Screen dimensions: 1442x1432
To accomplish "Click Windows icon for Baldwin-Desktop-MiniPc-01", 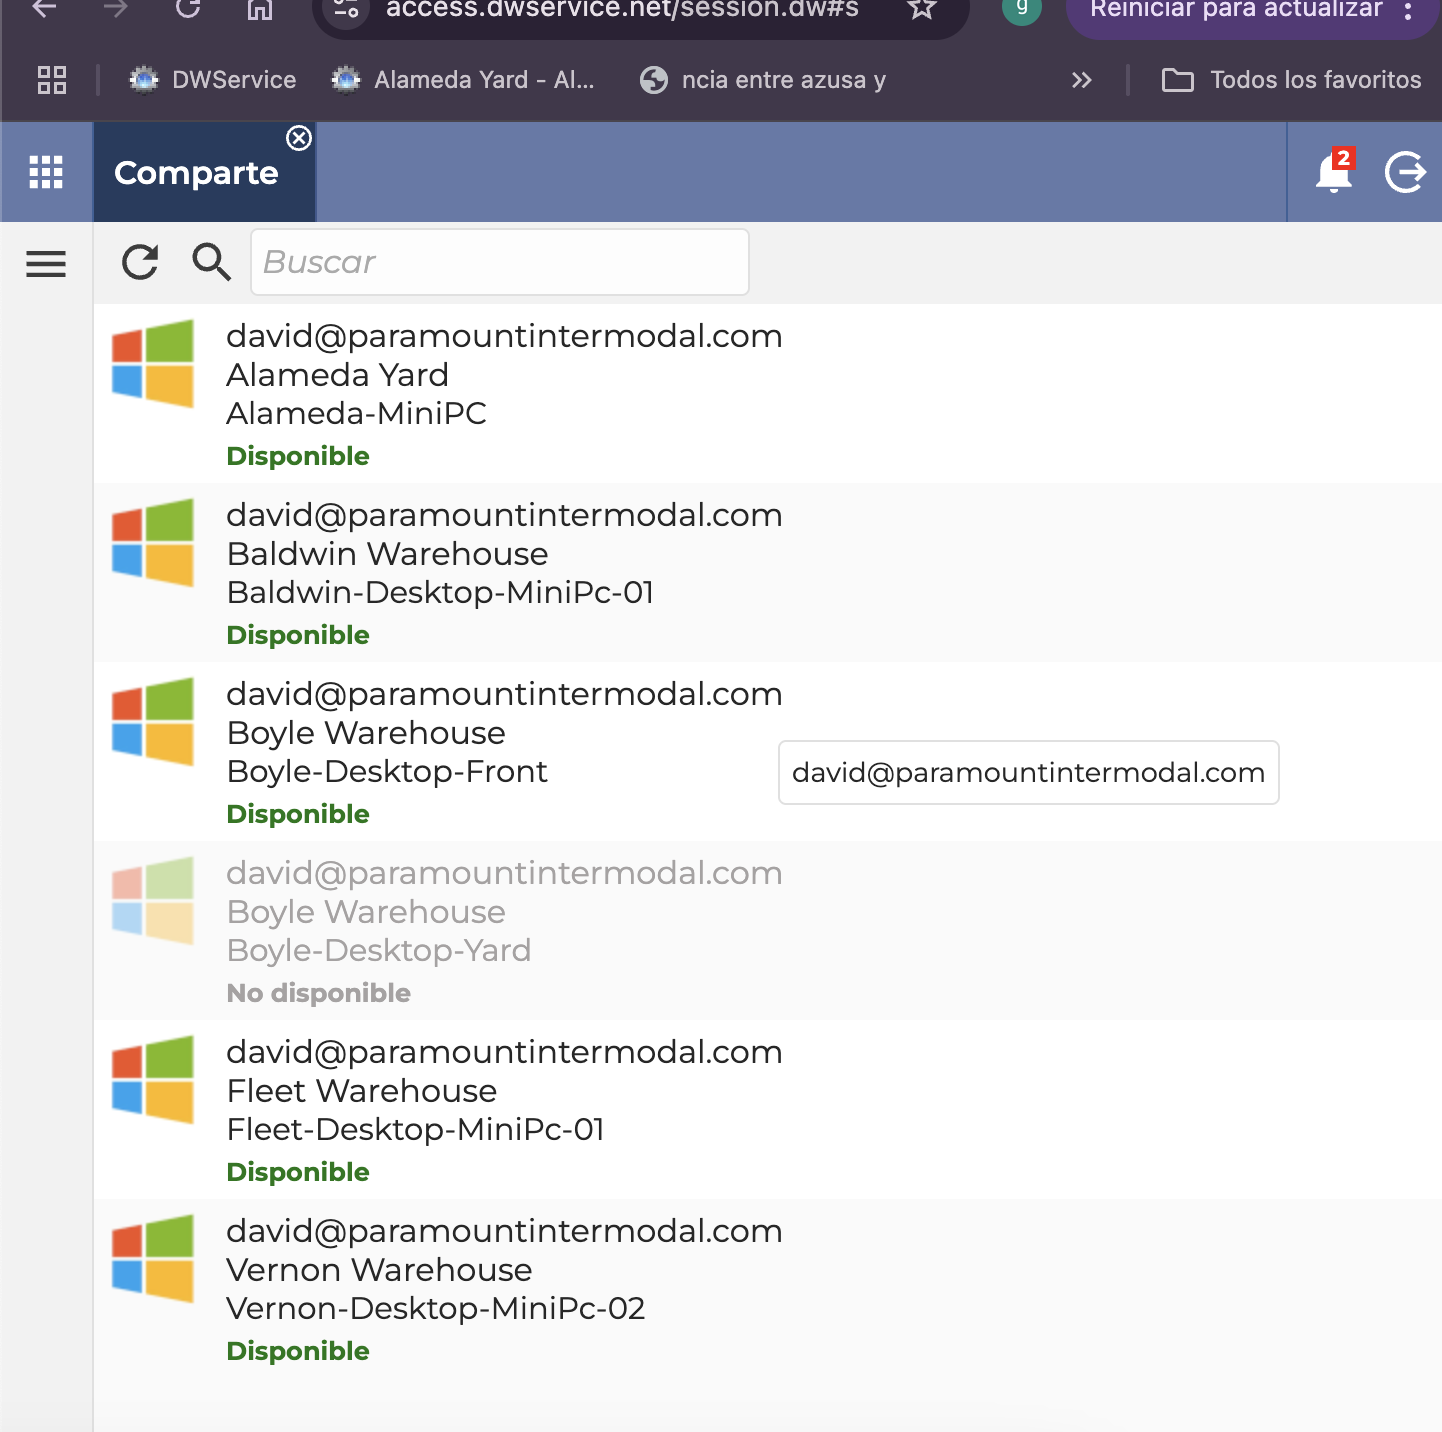I will point(153,543).
